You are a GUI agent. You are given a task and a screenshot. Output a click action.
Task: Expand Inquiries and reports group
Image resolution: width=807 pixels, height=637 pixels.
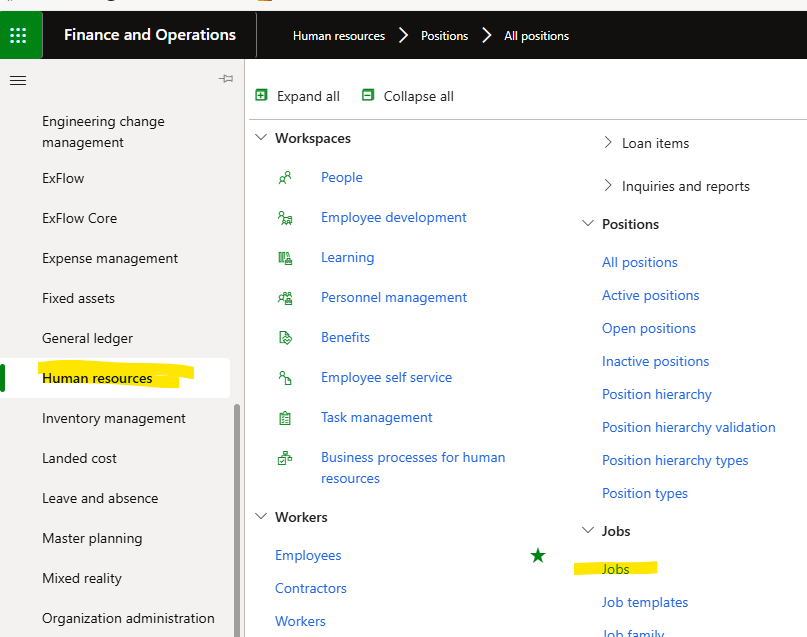pyautogui.click(x=608, y=185)
